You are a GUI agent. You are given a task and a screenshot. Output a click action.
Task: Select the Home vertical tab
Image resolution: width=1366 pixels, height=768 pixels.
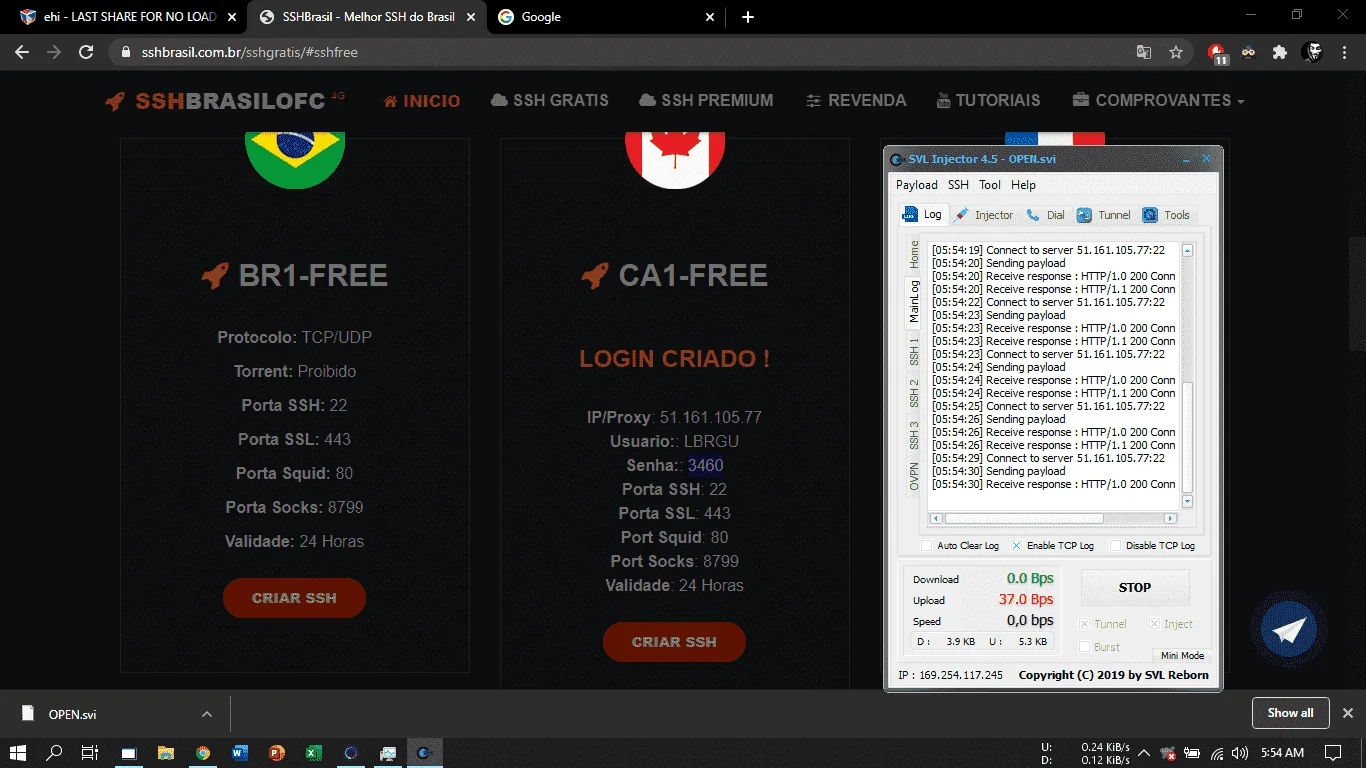coord(914,255)
